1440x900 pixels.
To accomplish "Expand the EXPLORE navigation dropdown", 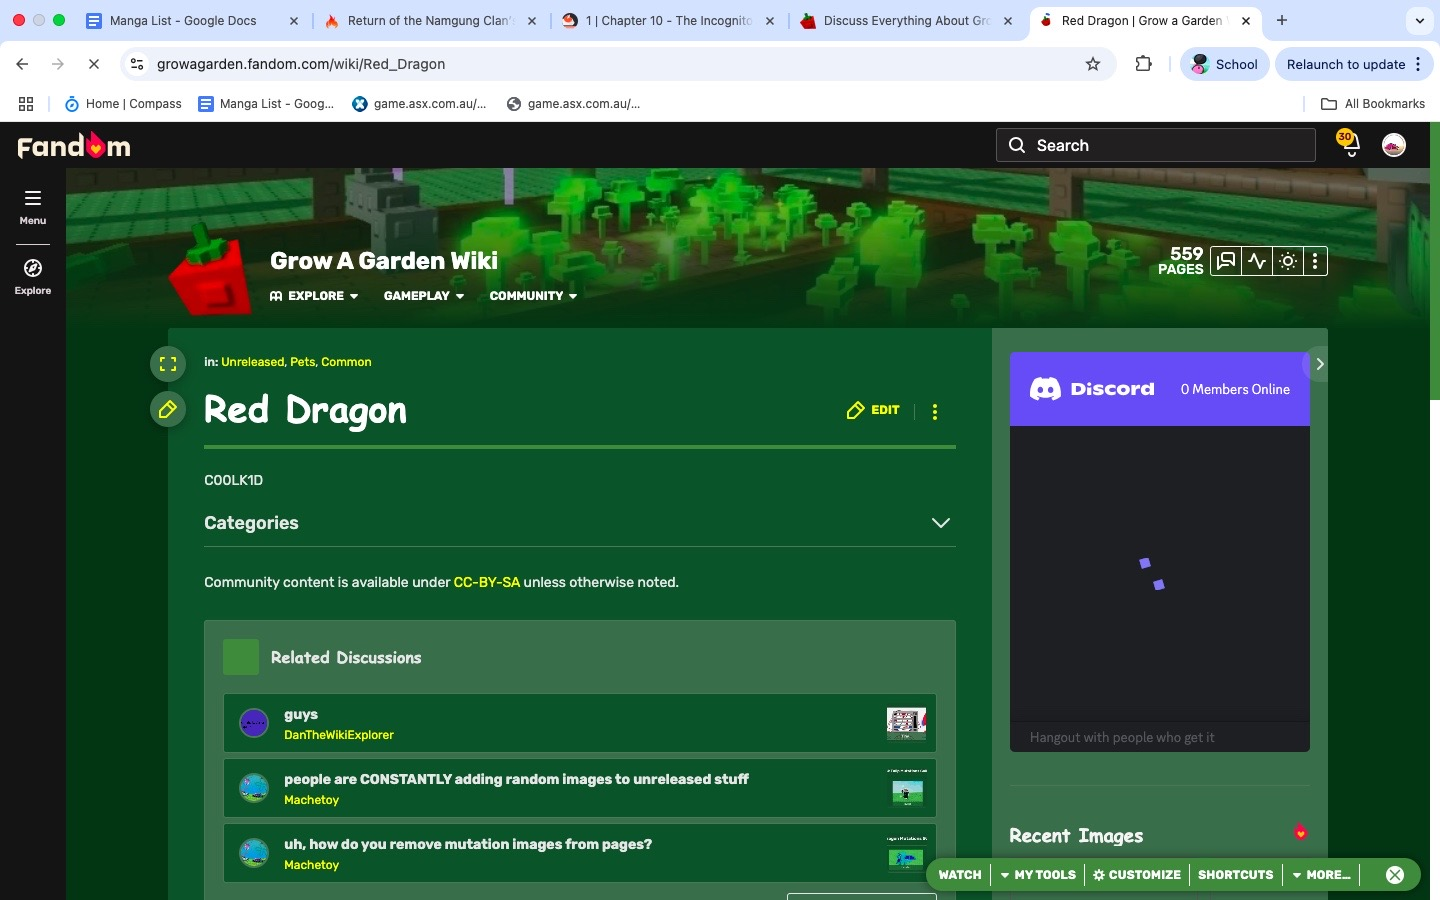I will pos(314,296).
